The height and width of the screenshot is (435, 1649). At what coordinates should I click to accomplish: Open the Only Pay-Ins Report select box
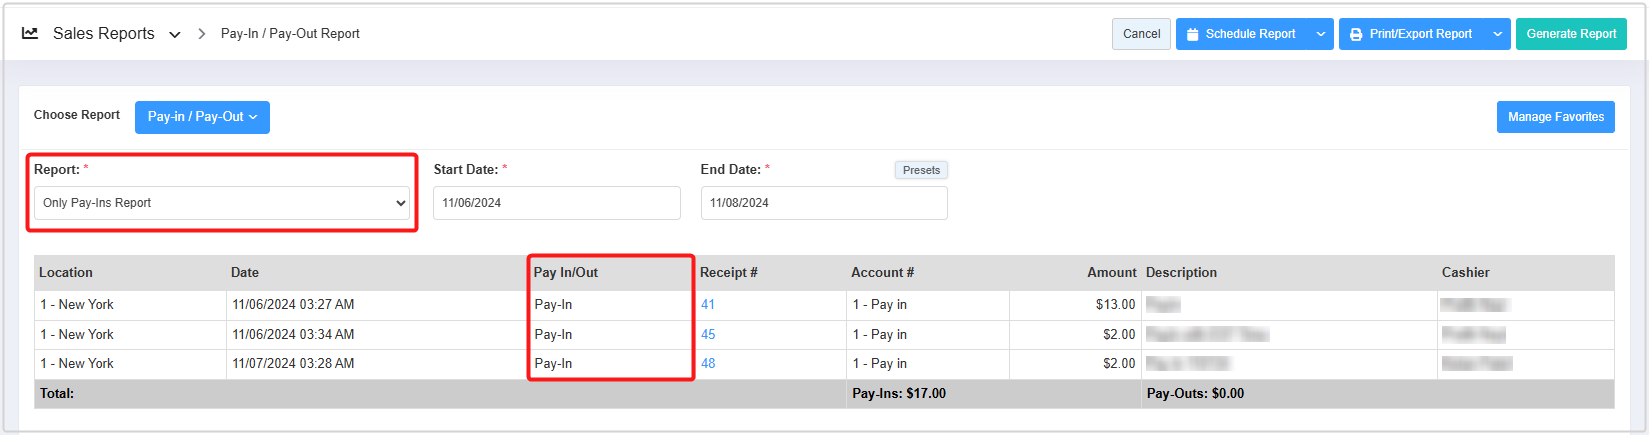pyautogui.click(x=222, y=203)
